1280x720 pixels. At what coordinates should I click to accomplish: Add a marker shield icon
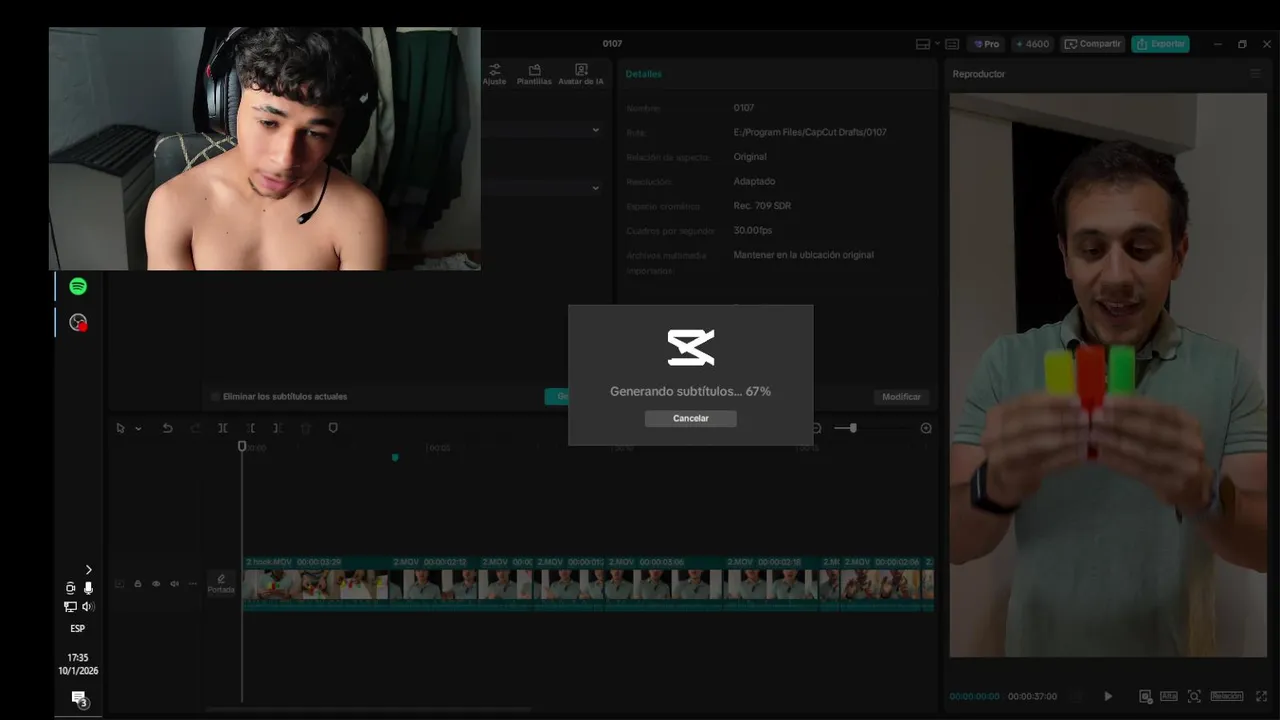(x=333, y=428)
